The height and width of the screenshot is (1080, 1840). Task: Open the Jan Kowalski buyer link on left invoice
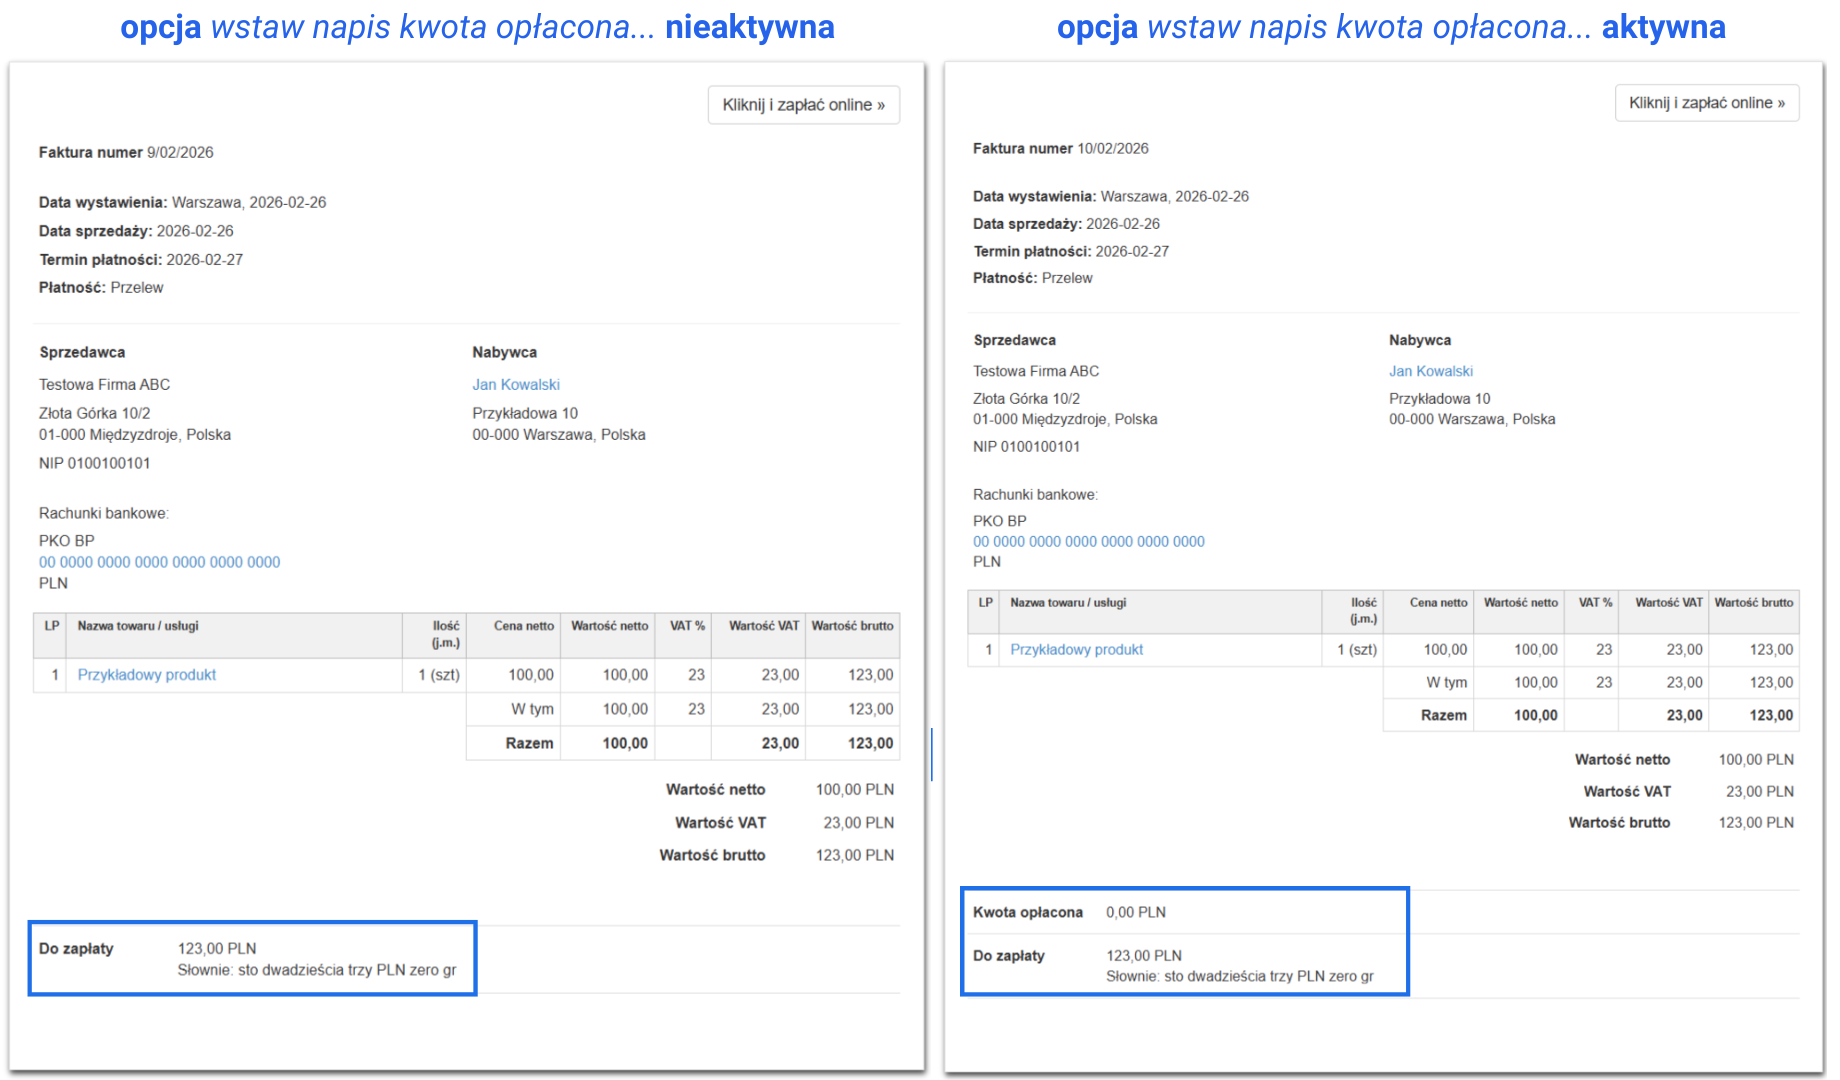[515, 384]
